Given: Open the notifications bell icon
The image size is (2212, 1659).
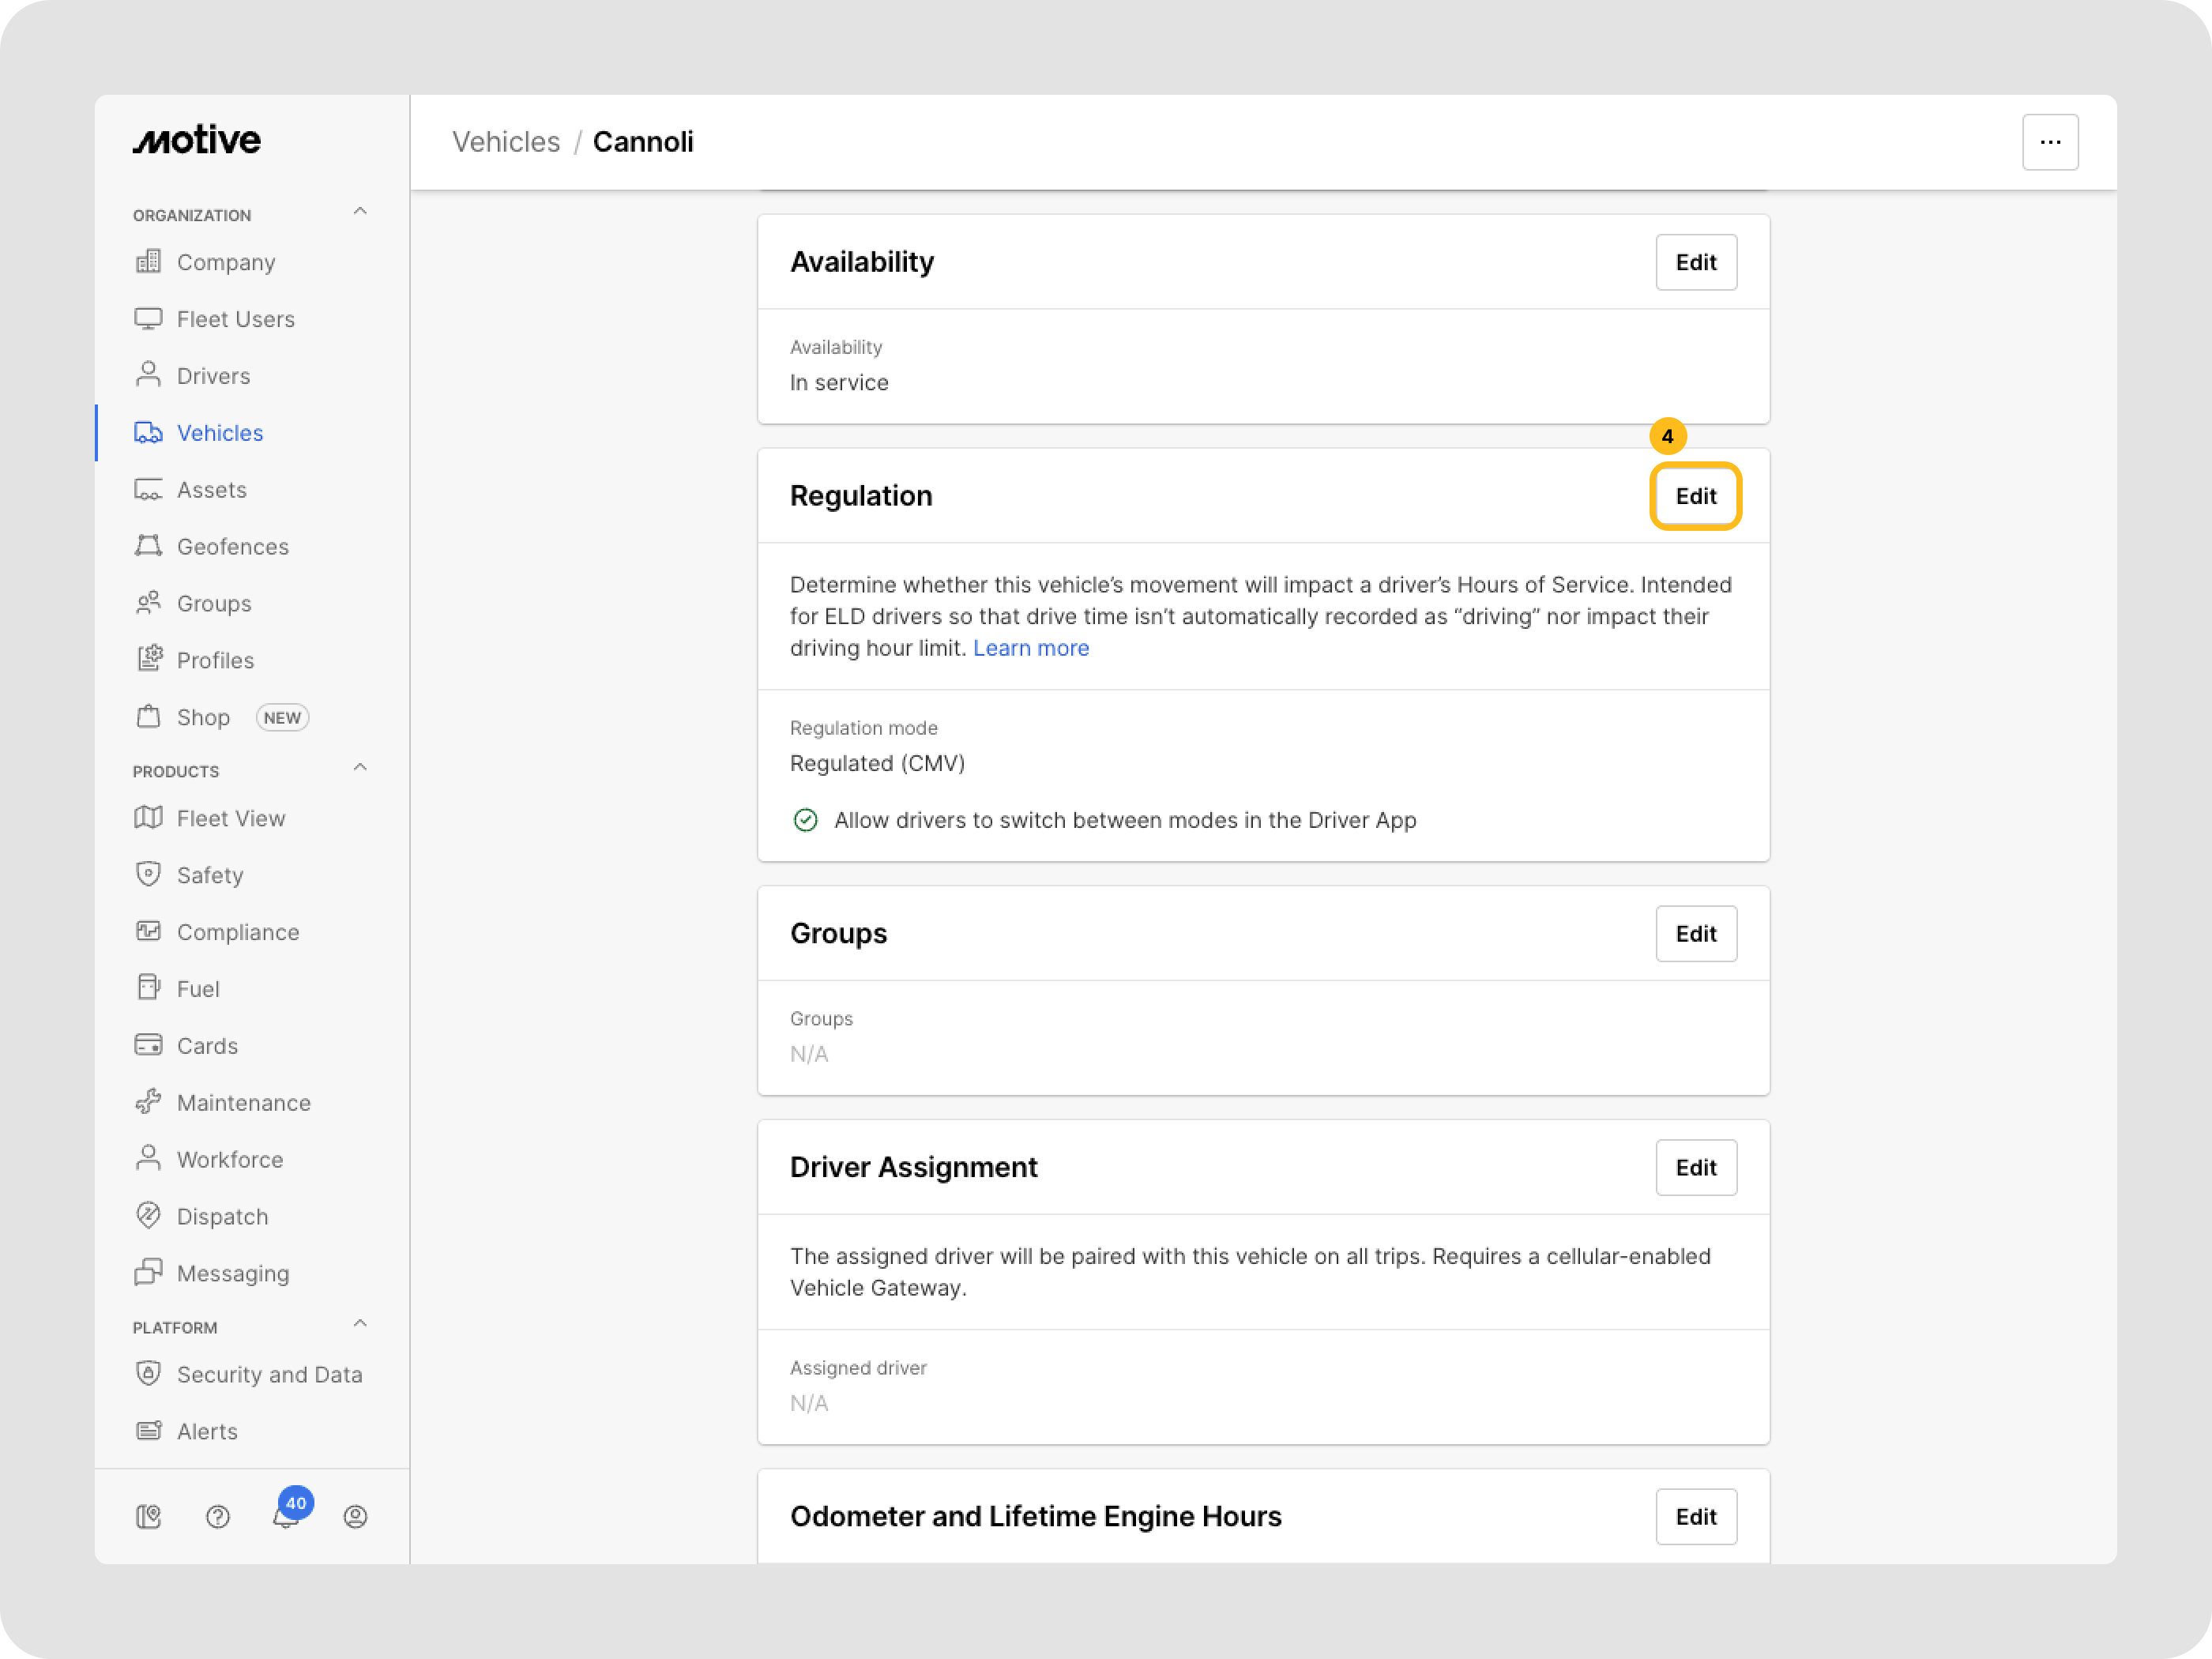Looking at the screenshot, I should point(286,1517).
